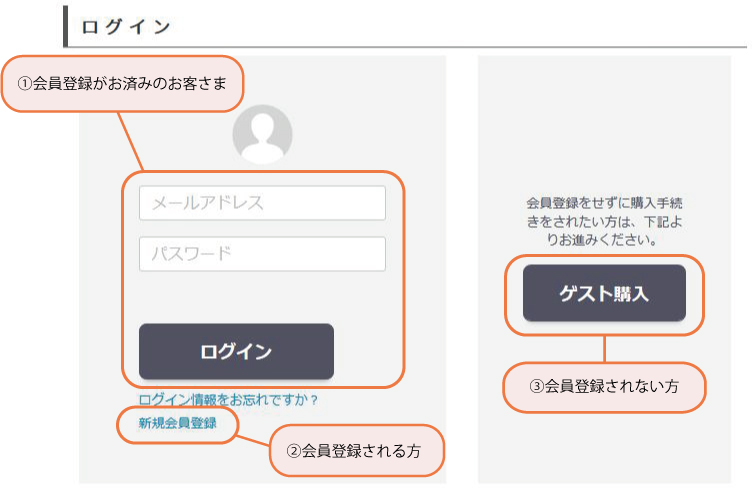The height and width of the screenshot is (496, 752).
Task: Click the orange line joining ゲスト購入 and callout ③
Action: (604, 349)
